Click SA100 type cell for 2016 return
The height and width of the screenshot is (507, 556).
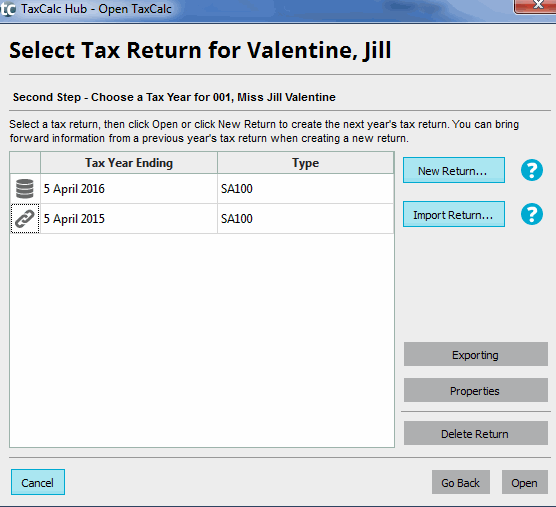point(305,189)
